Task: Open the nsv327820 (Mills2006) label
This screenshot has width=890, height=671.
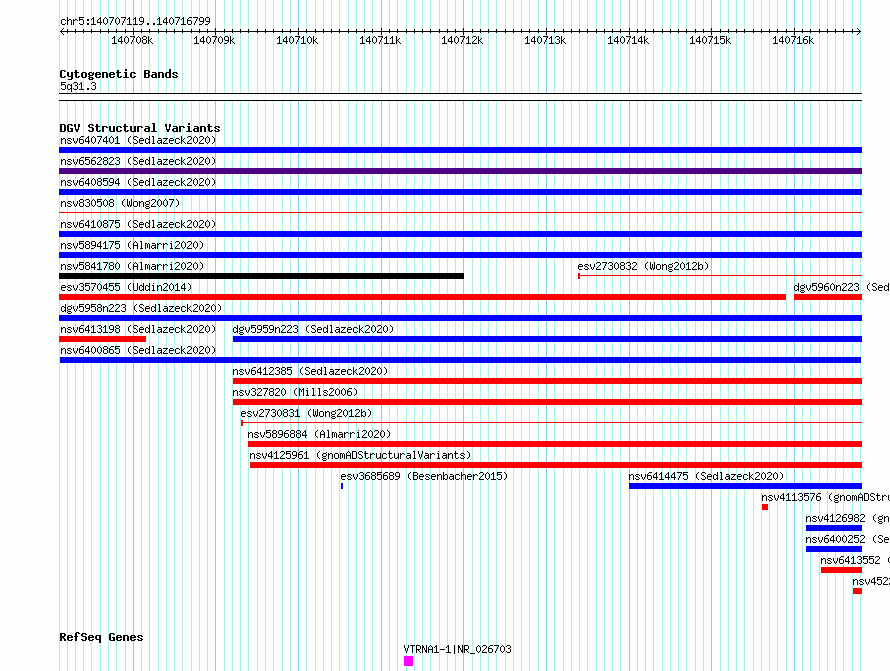Action: click(x=295, y=392)
